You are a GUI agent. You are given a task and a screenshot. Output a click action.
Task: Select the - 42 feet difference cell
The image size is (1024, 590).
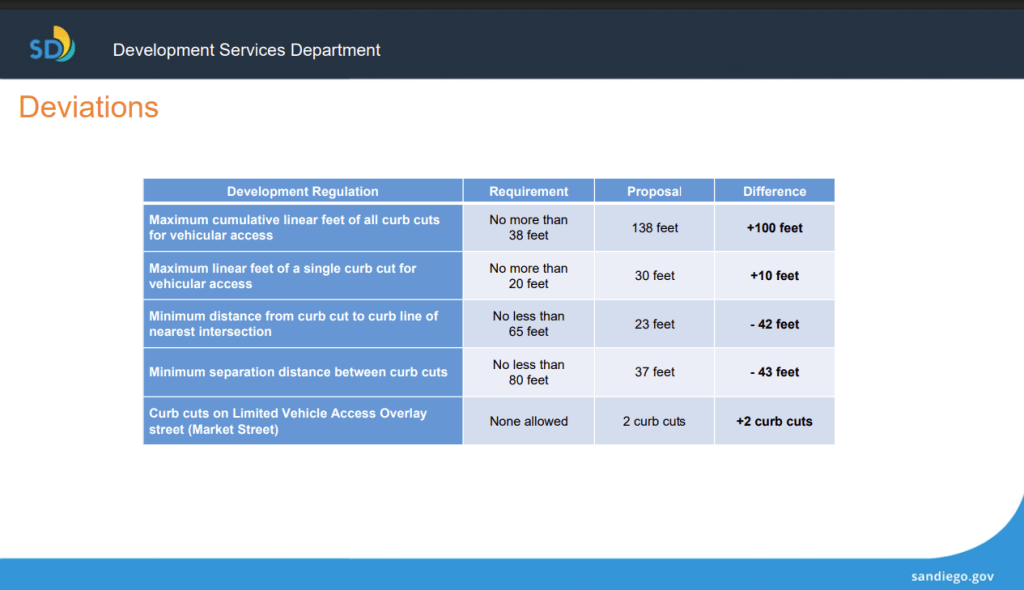(775, 324)
